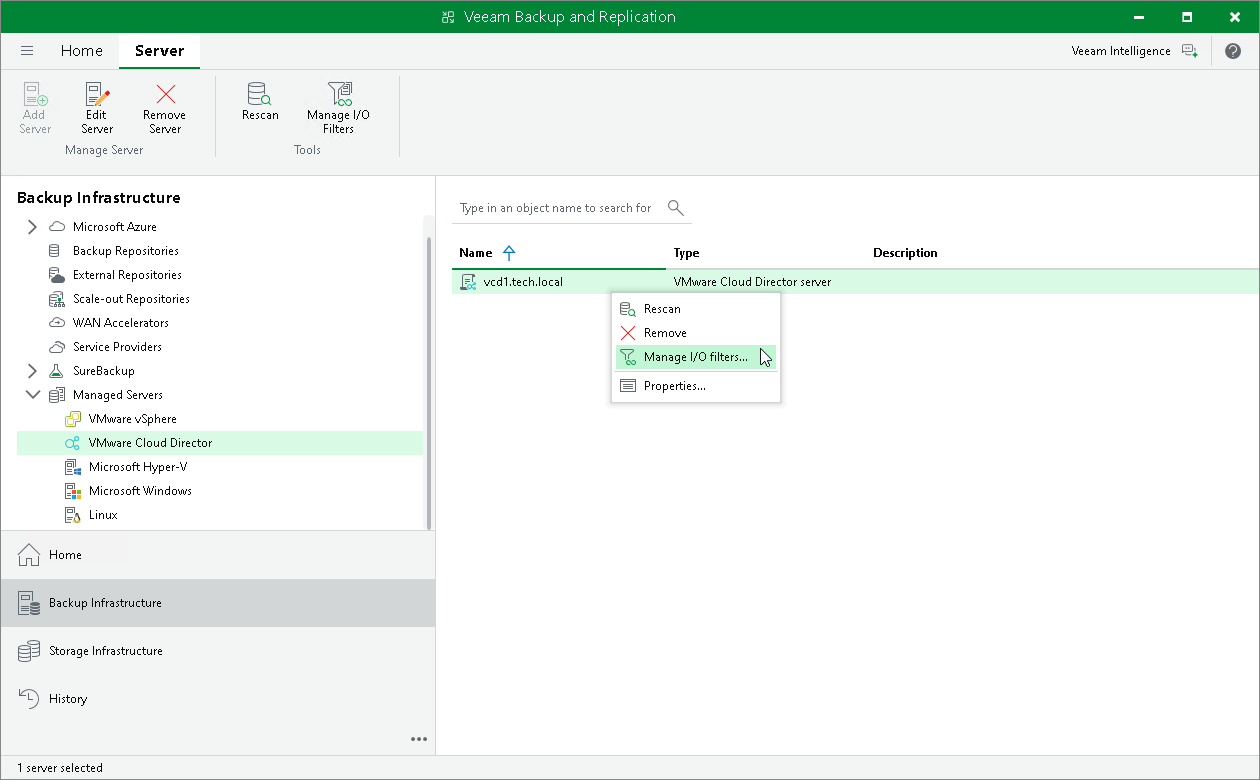Click the Add Server ribbon icon

click(35, 95)
